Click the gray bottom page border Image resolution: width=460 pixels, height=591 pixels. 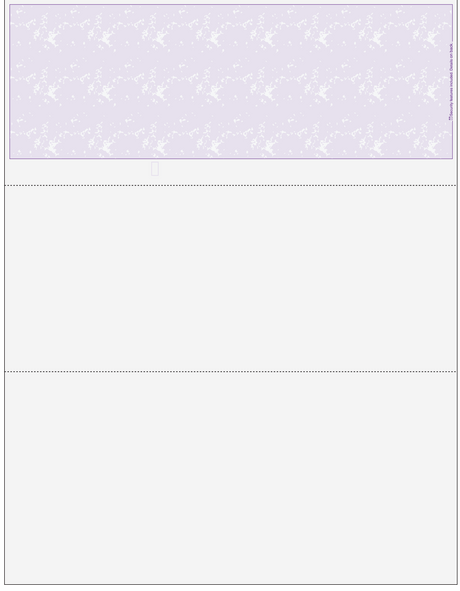click(x=230, y=584)
